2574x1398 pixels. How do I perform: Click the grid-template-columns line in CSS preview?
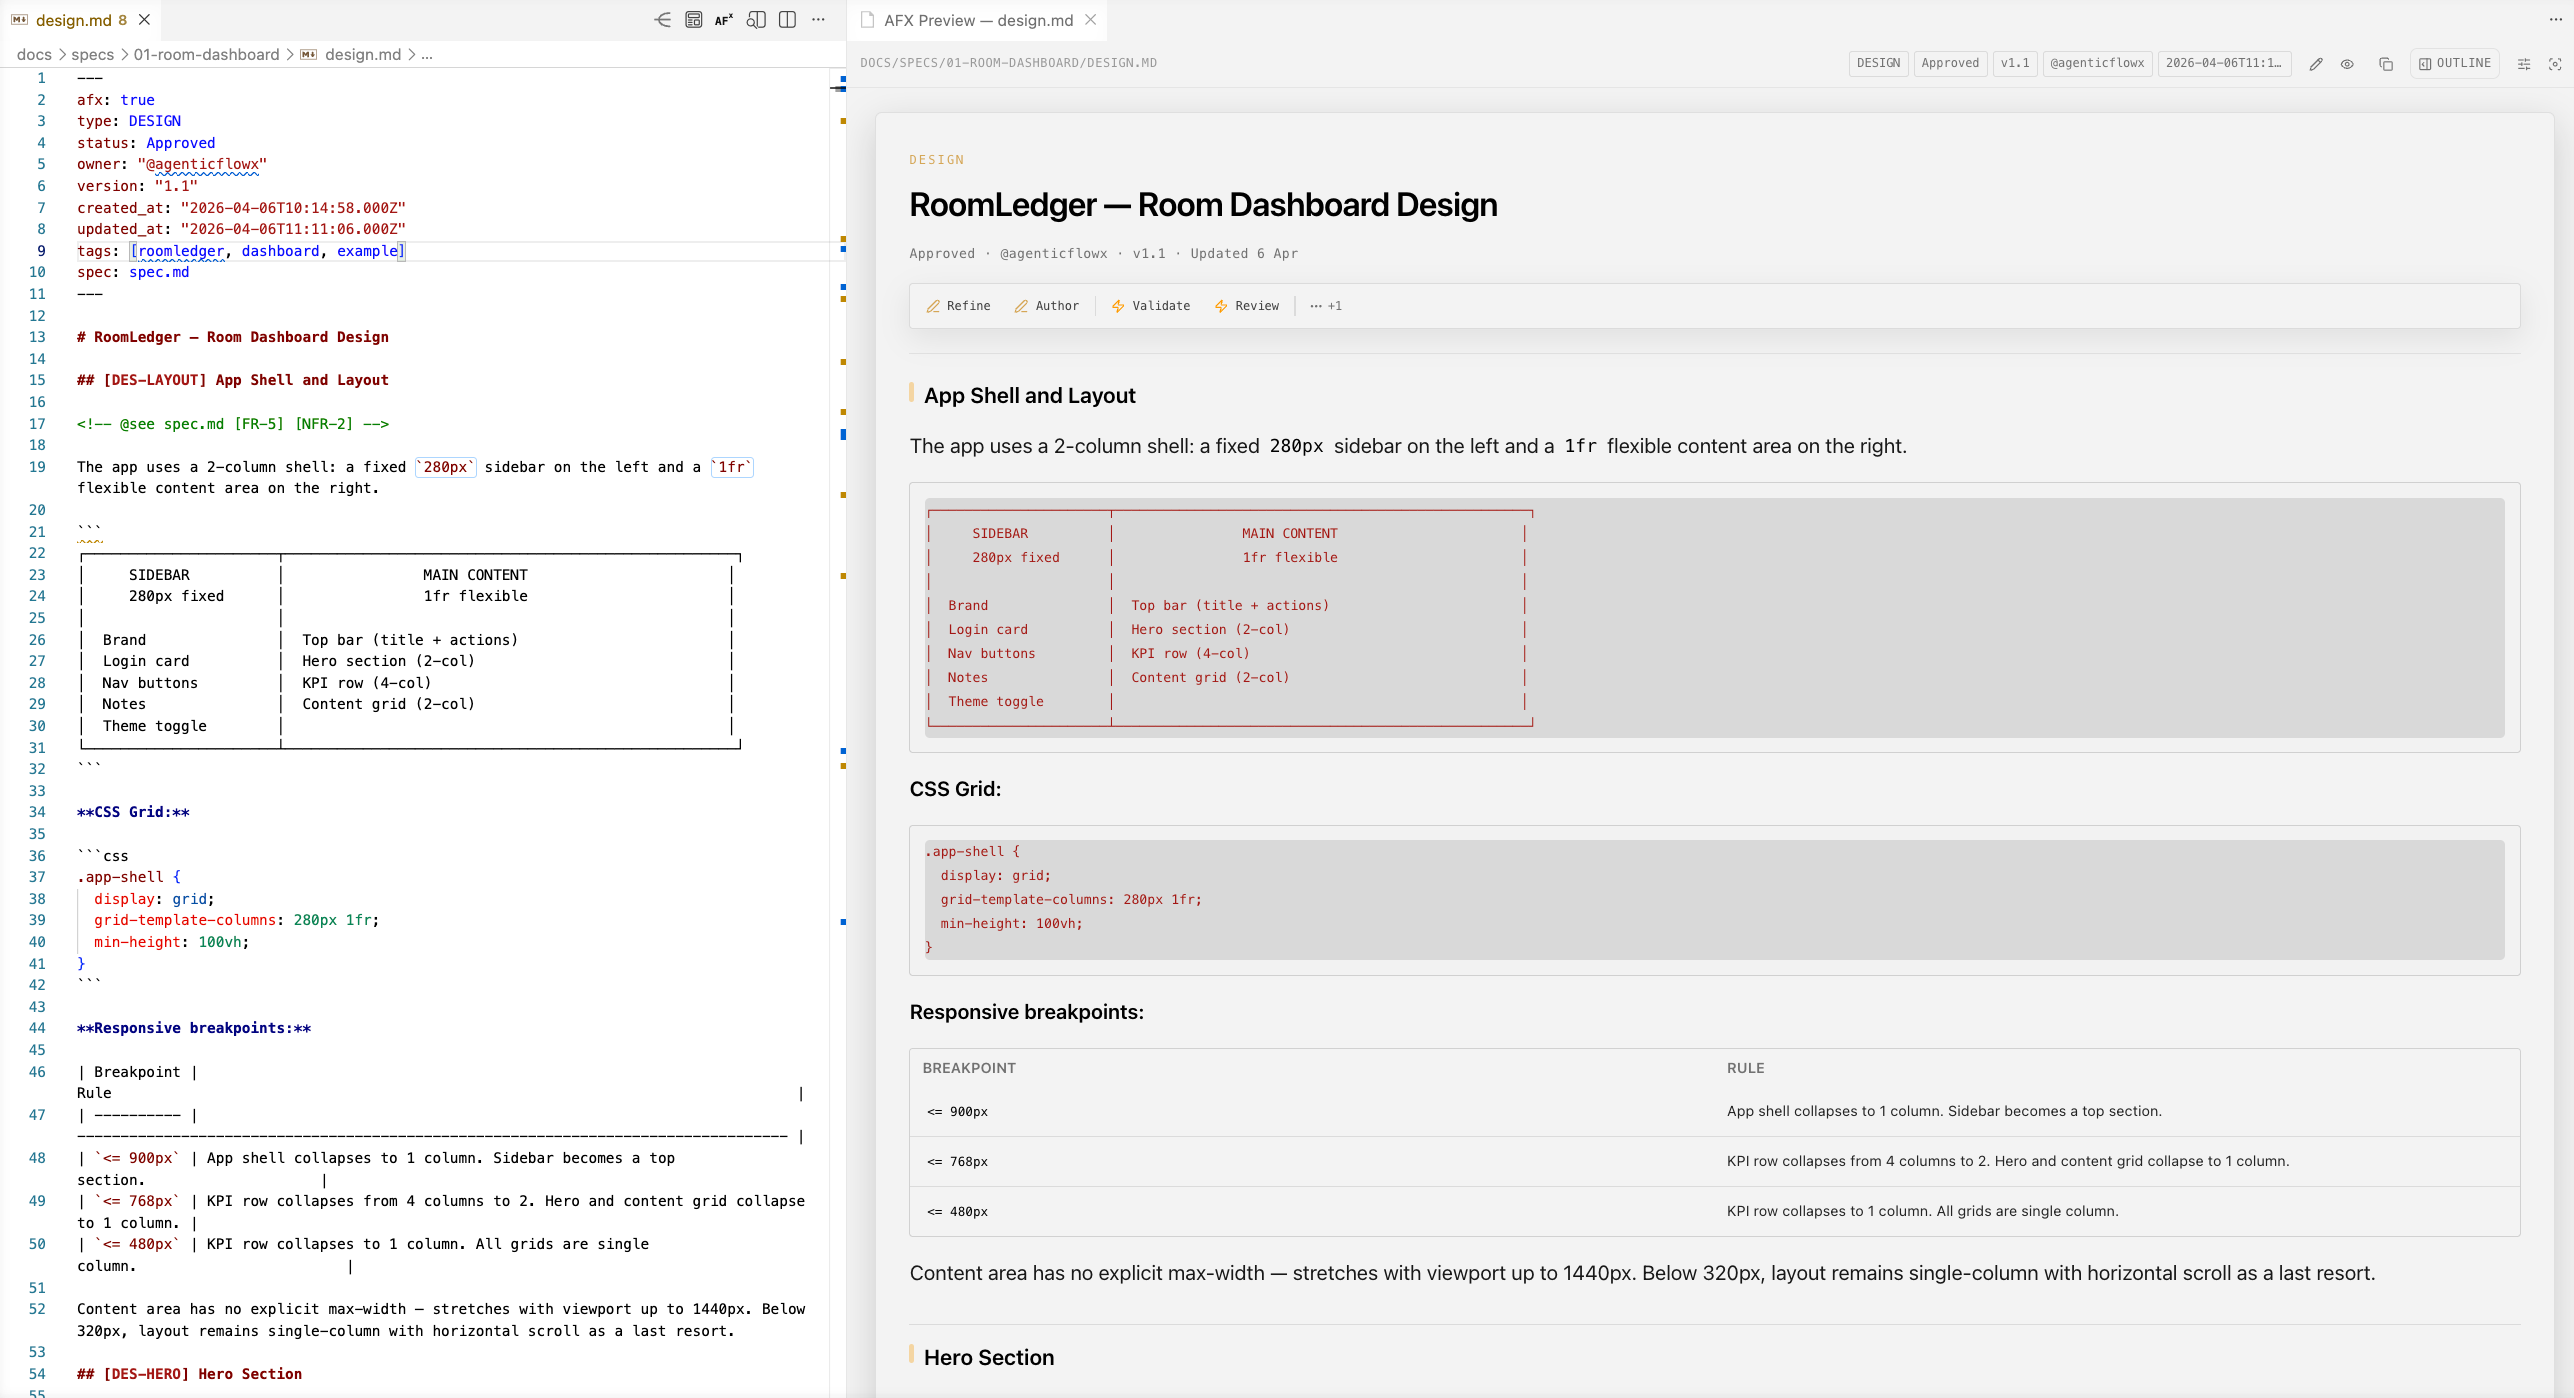[1070, 900]
